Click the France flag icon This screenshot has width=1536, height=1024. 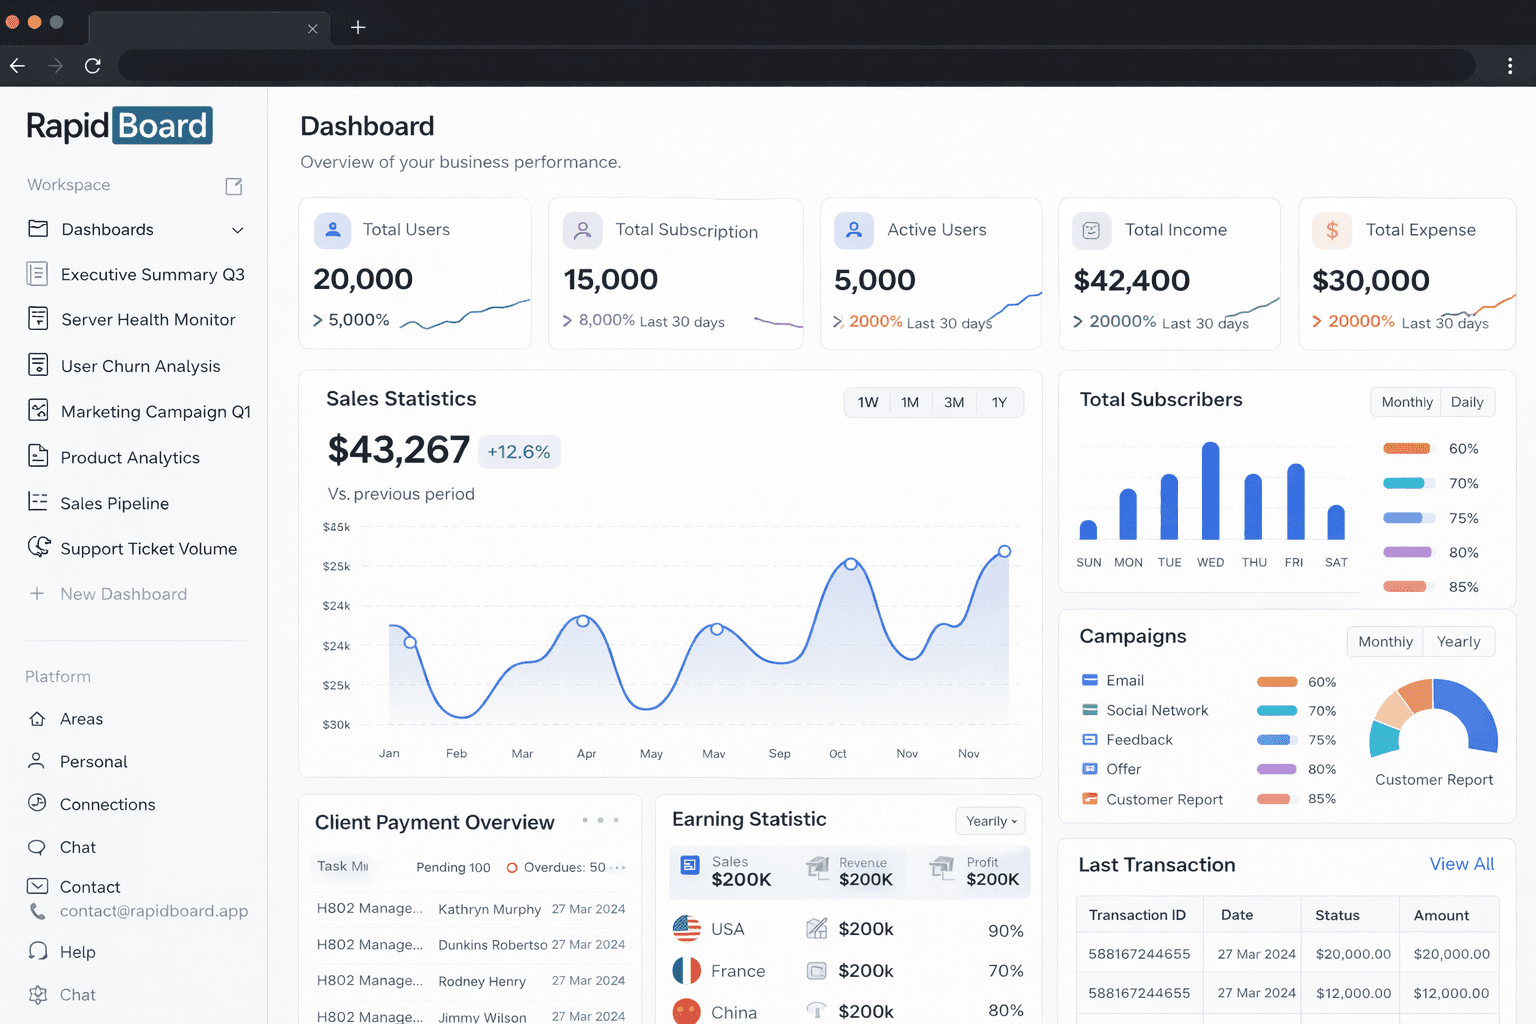(687, 970)
